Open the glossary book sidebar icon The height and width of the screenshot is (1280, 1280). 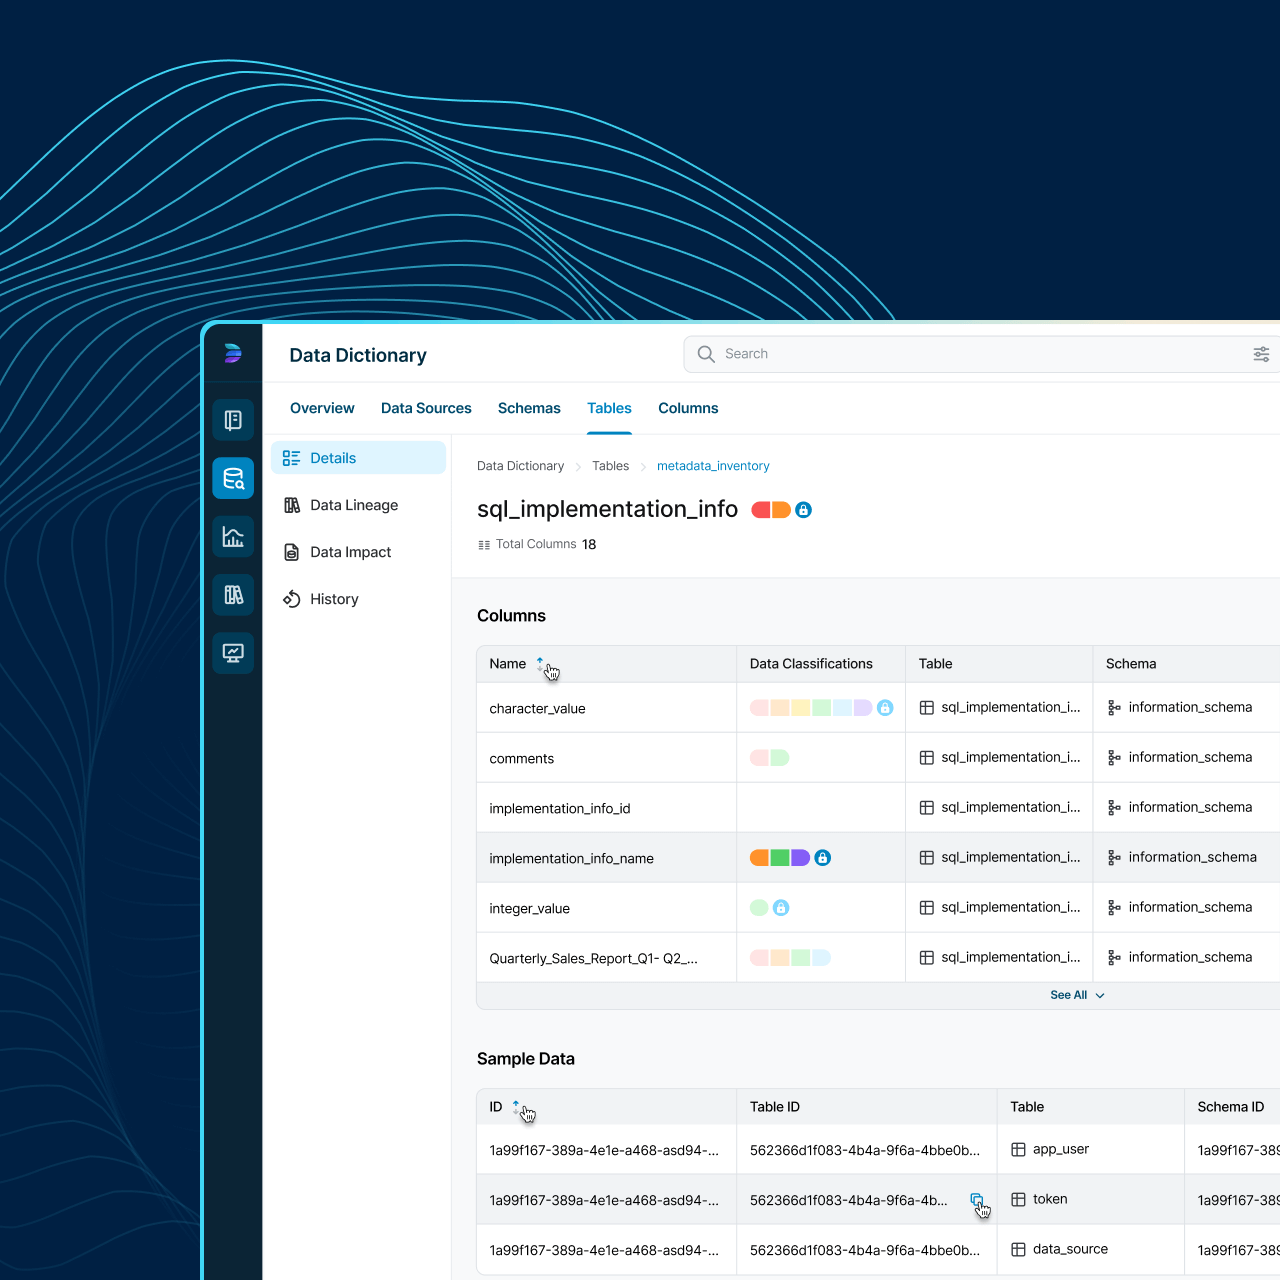[233, 420]
